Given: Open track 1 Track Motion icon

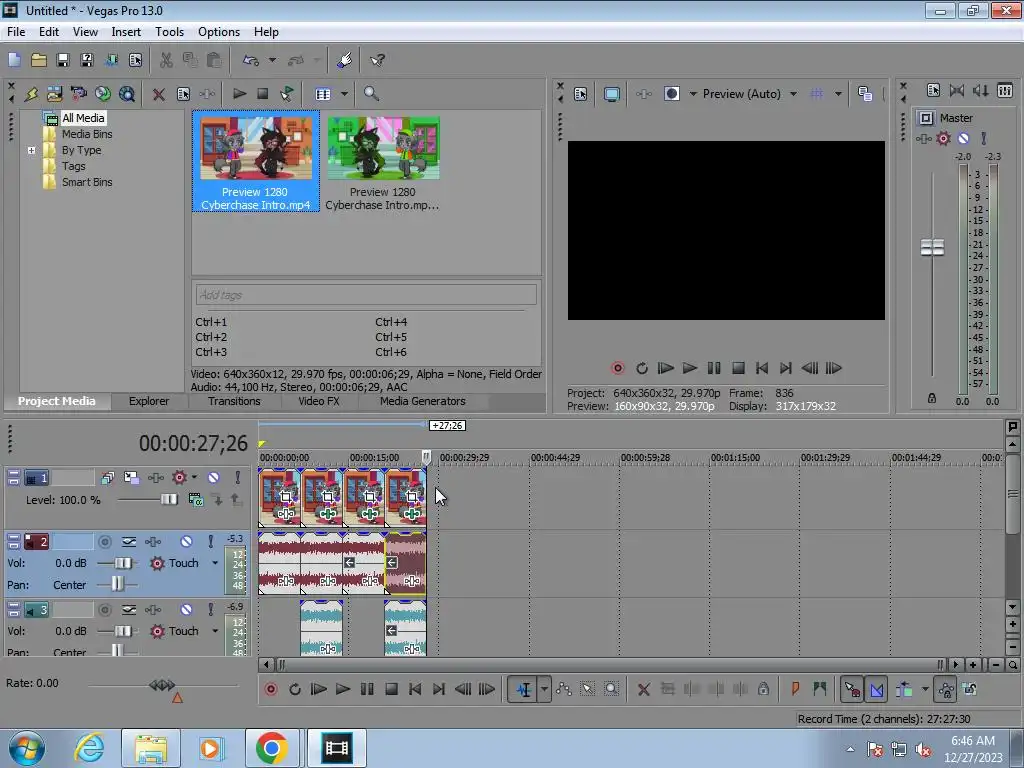Looking at the screenshot, I should (131, 477).
